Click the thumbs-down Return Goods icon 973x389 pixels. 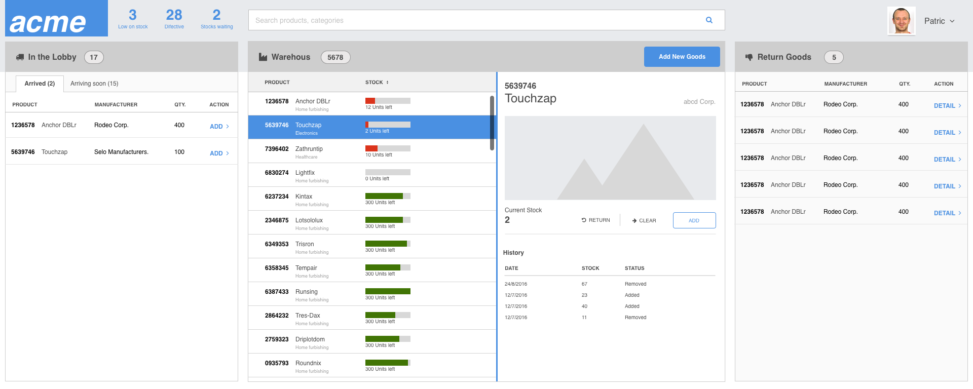click(x=748, y=57)
